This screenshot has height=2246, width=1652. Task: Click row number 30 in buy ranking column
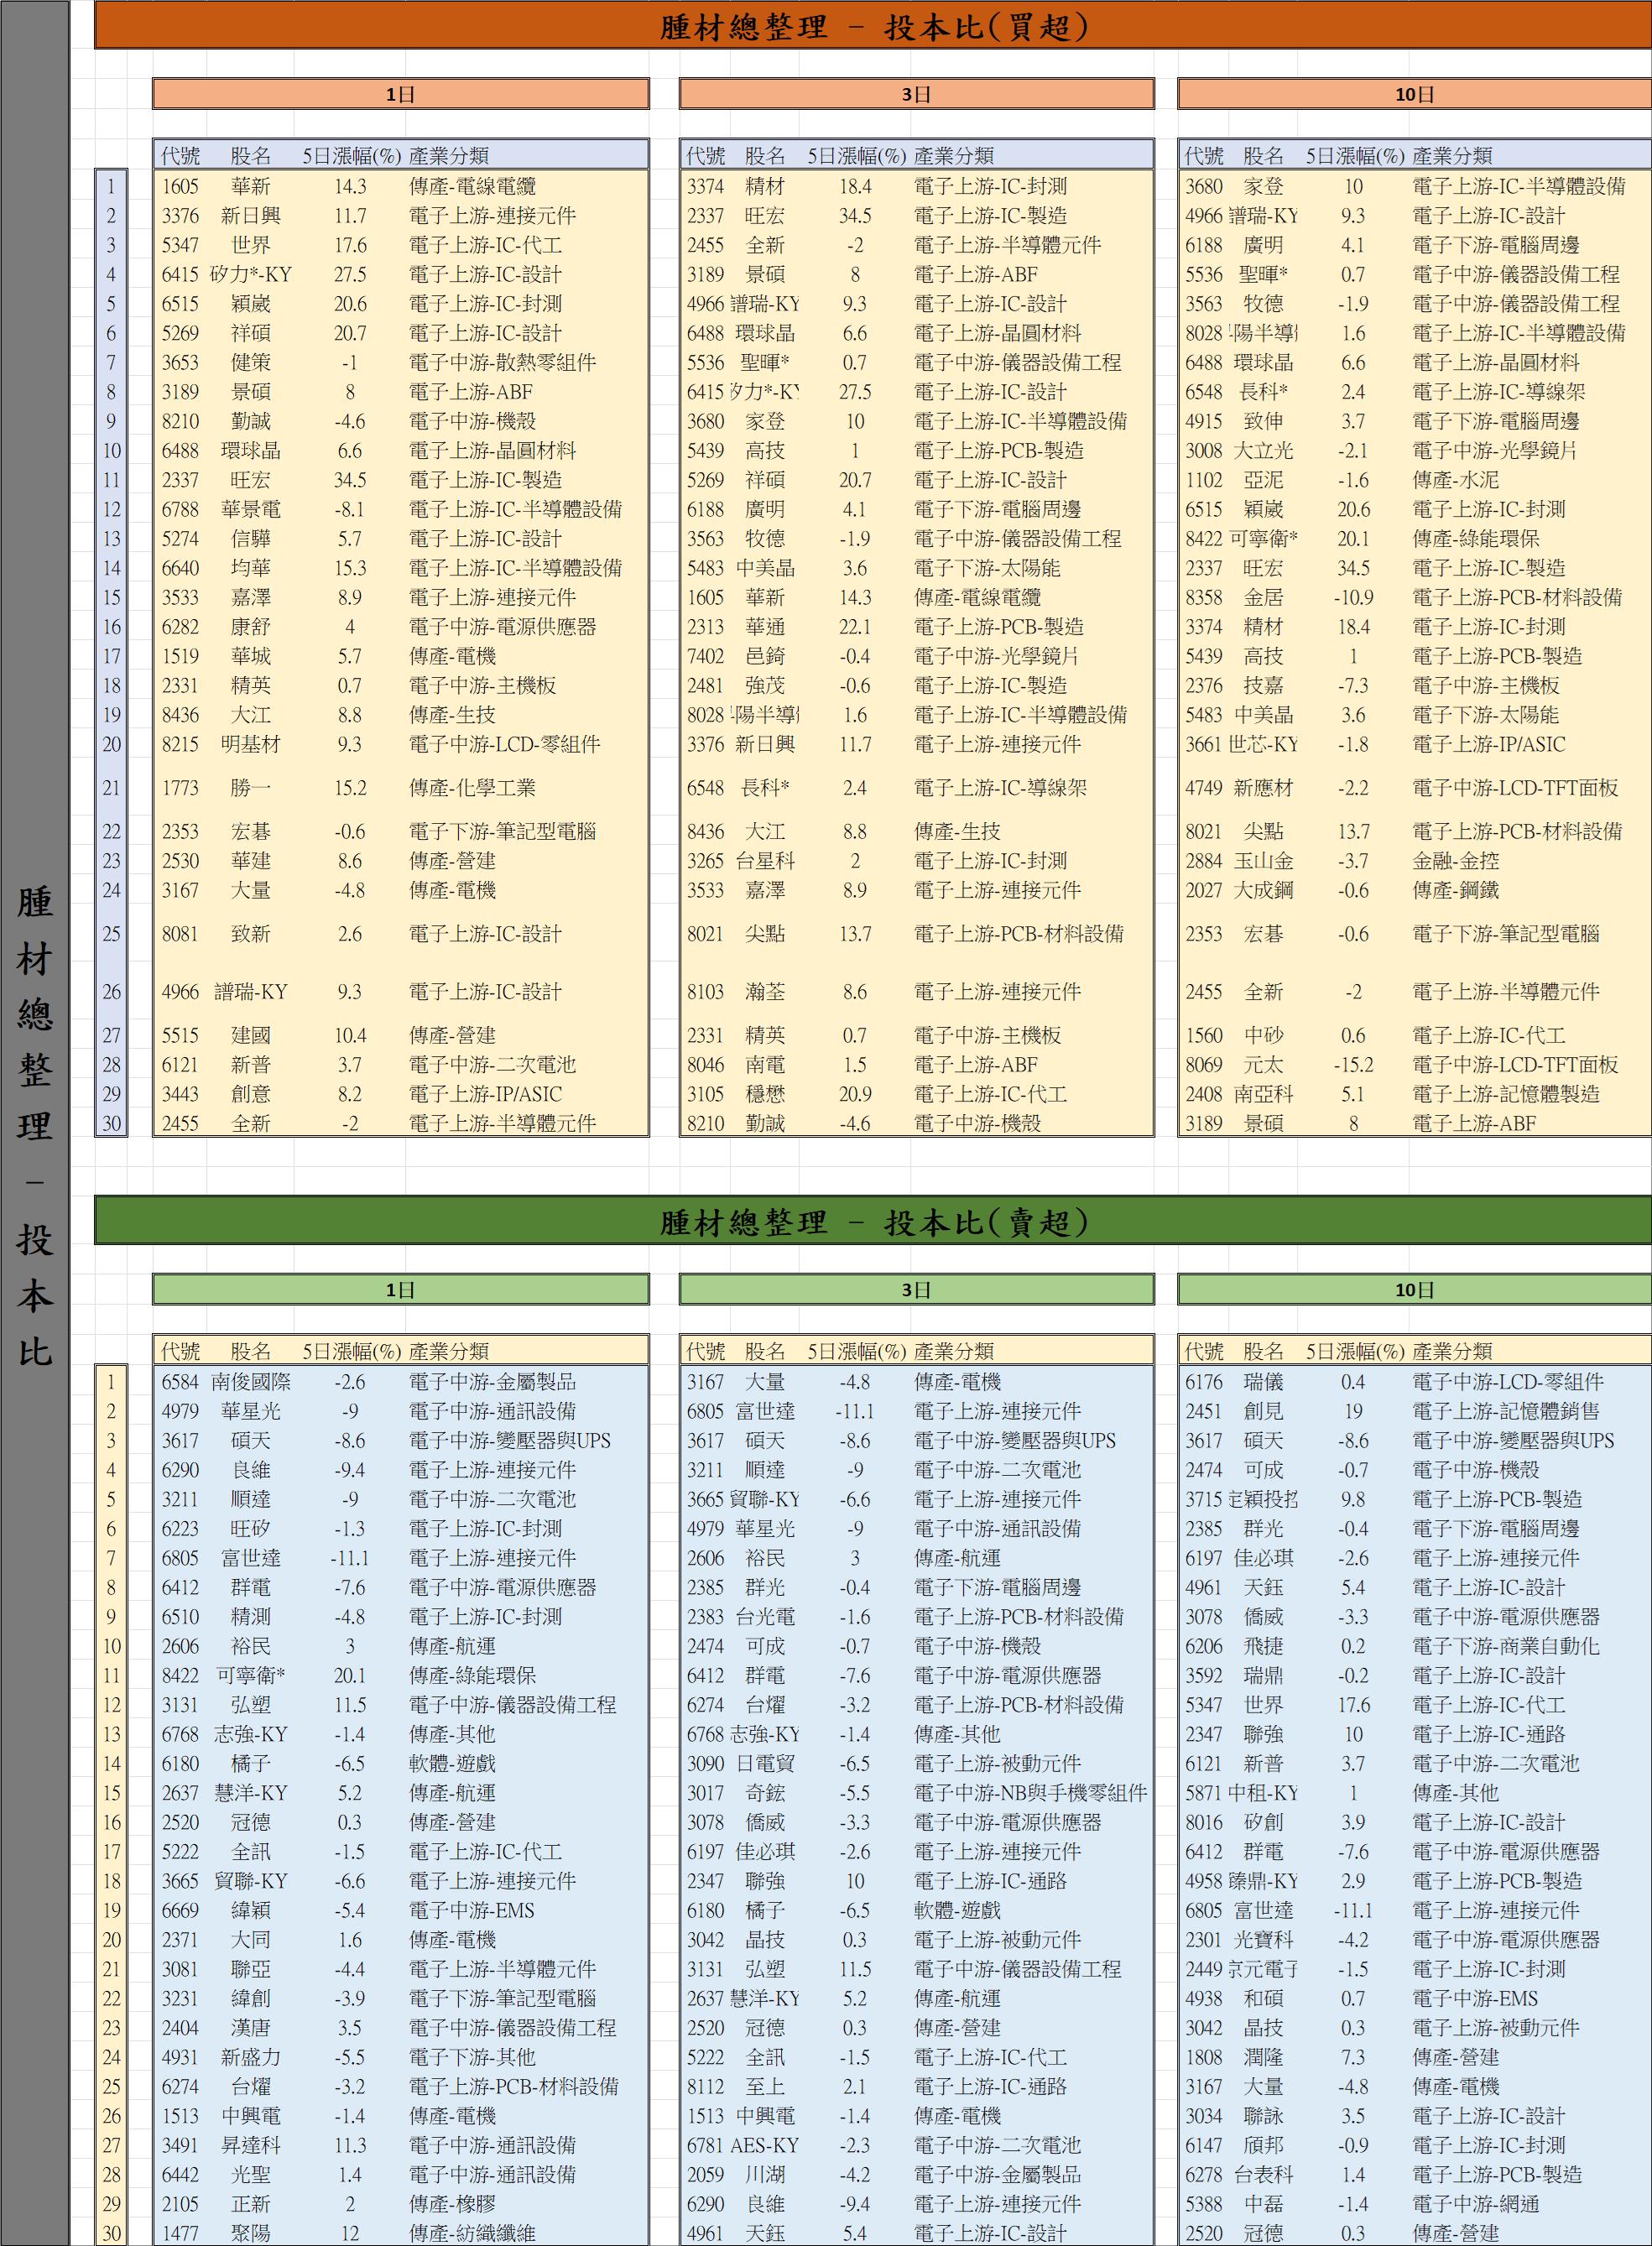(x=111, y=1123)
